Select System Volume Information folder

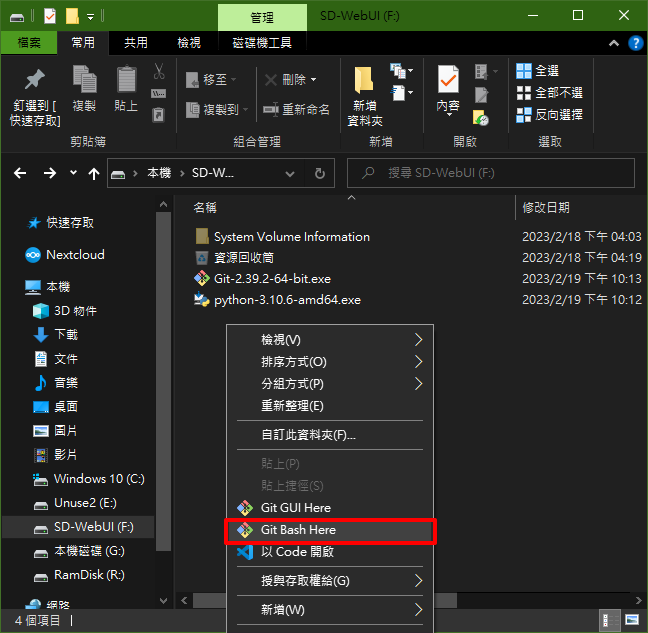282,237
